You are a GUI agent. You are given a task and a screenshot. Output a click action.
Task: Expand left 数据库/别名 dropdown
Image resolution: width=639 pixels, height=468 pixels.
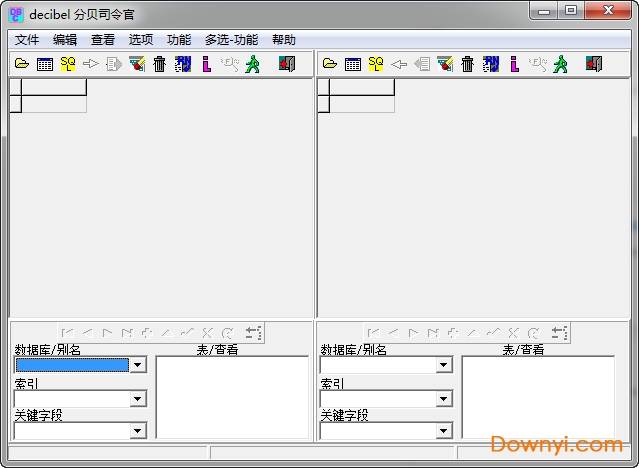tap(138, 365)
